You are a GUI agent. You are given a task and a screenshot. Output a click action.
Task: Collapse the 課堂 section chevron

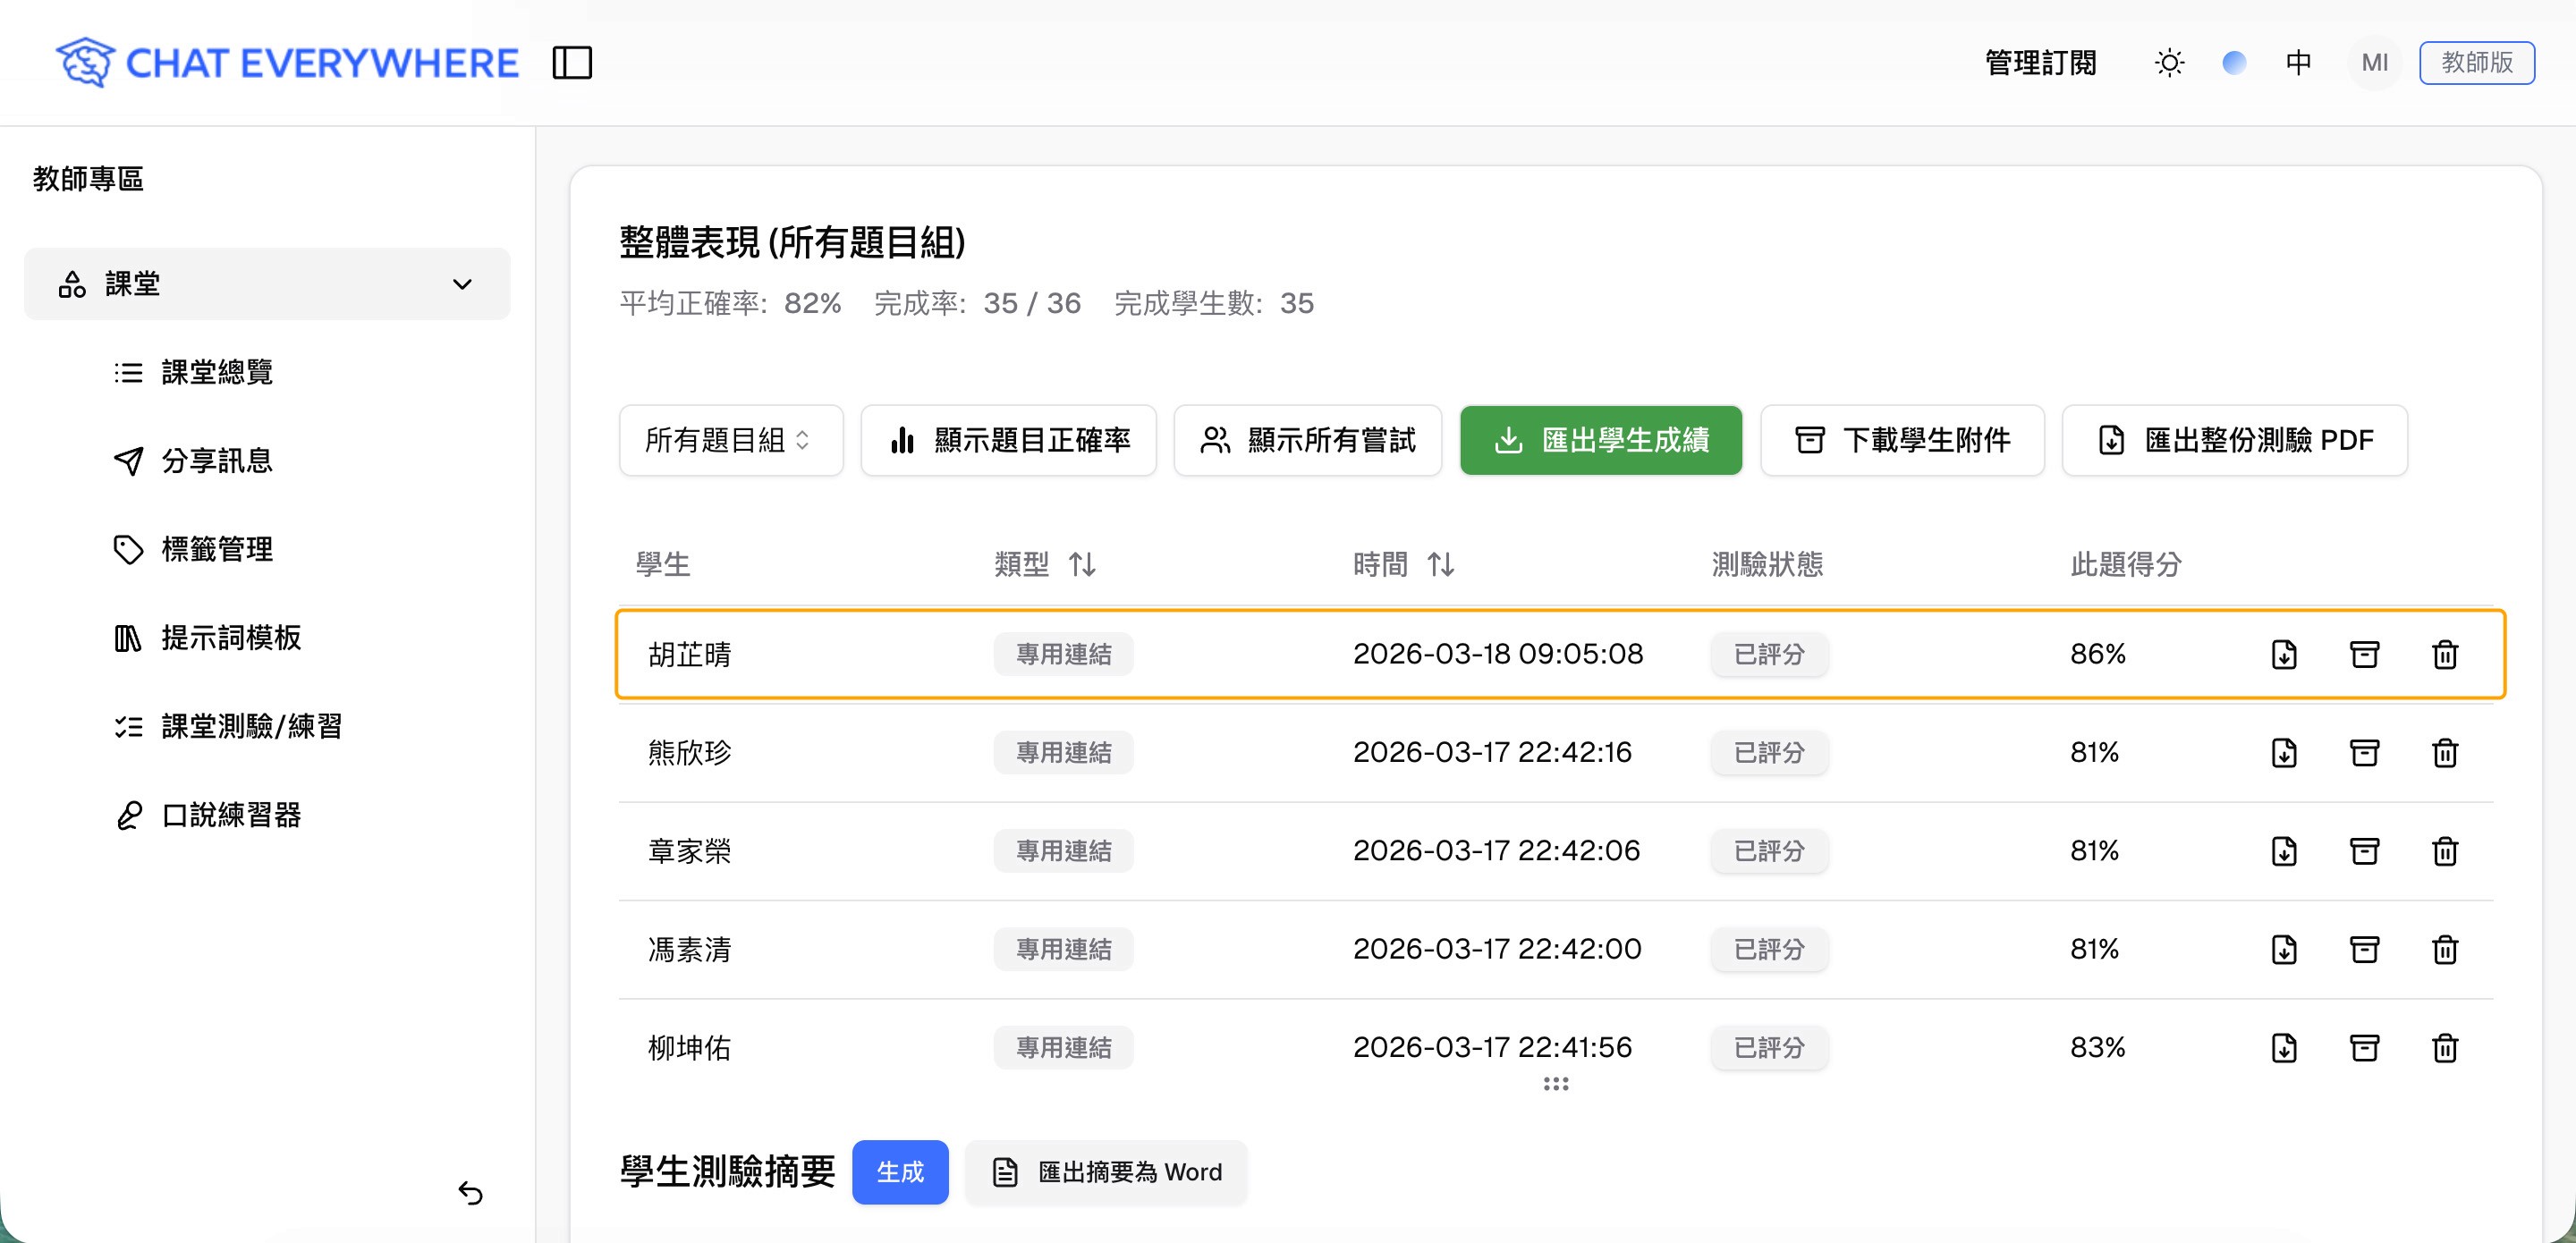coord(461,283)
